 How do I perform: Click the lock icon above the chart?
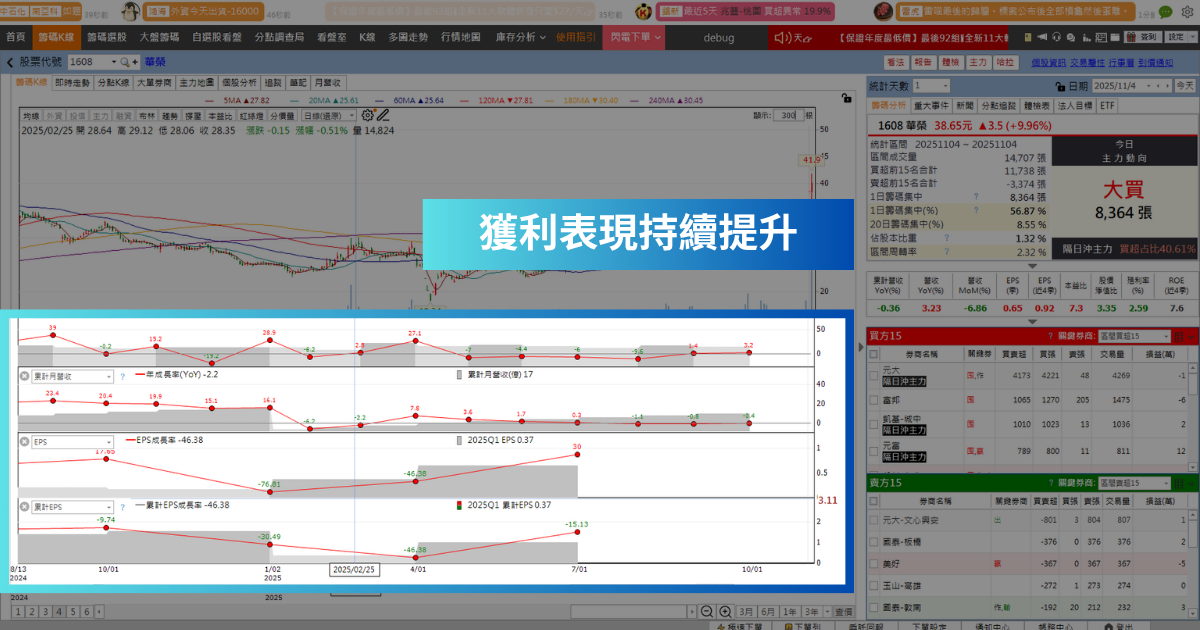coord(845,98)
